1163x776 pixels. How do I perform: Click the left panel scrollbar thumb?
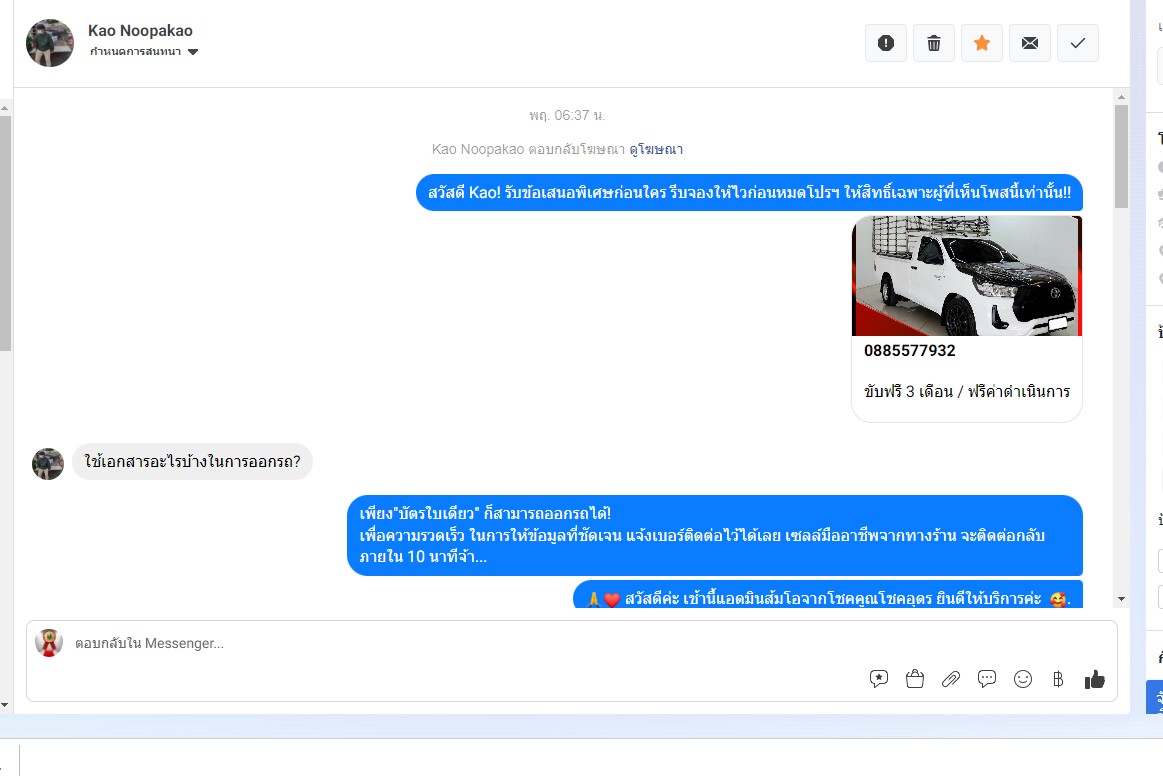[x=4, y=233]
